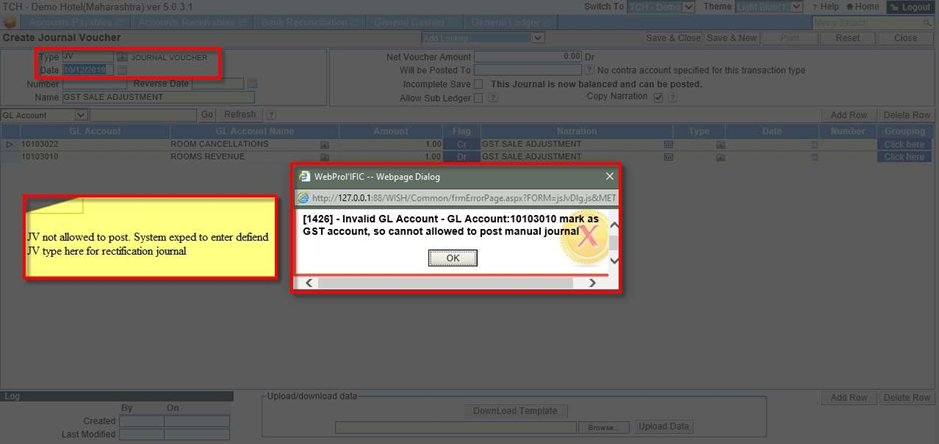The image size is (939, 444).
Task: Click the Download Template button
Action: point(516,411)
